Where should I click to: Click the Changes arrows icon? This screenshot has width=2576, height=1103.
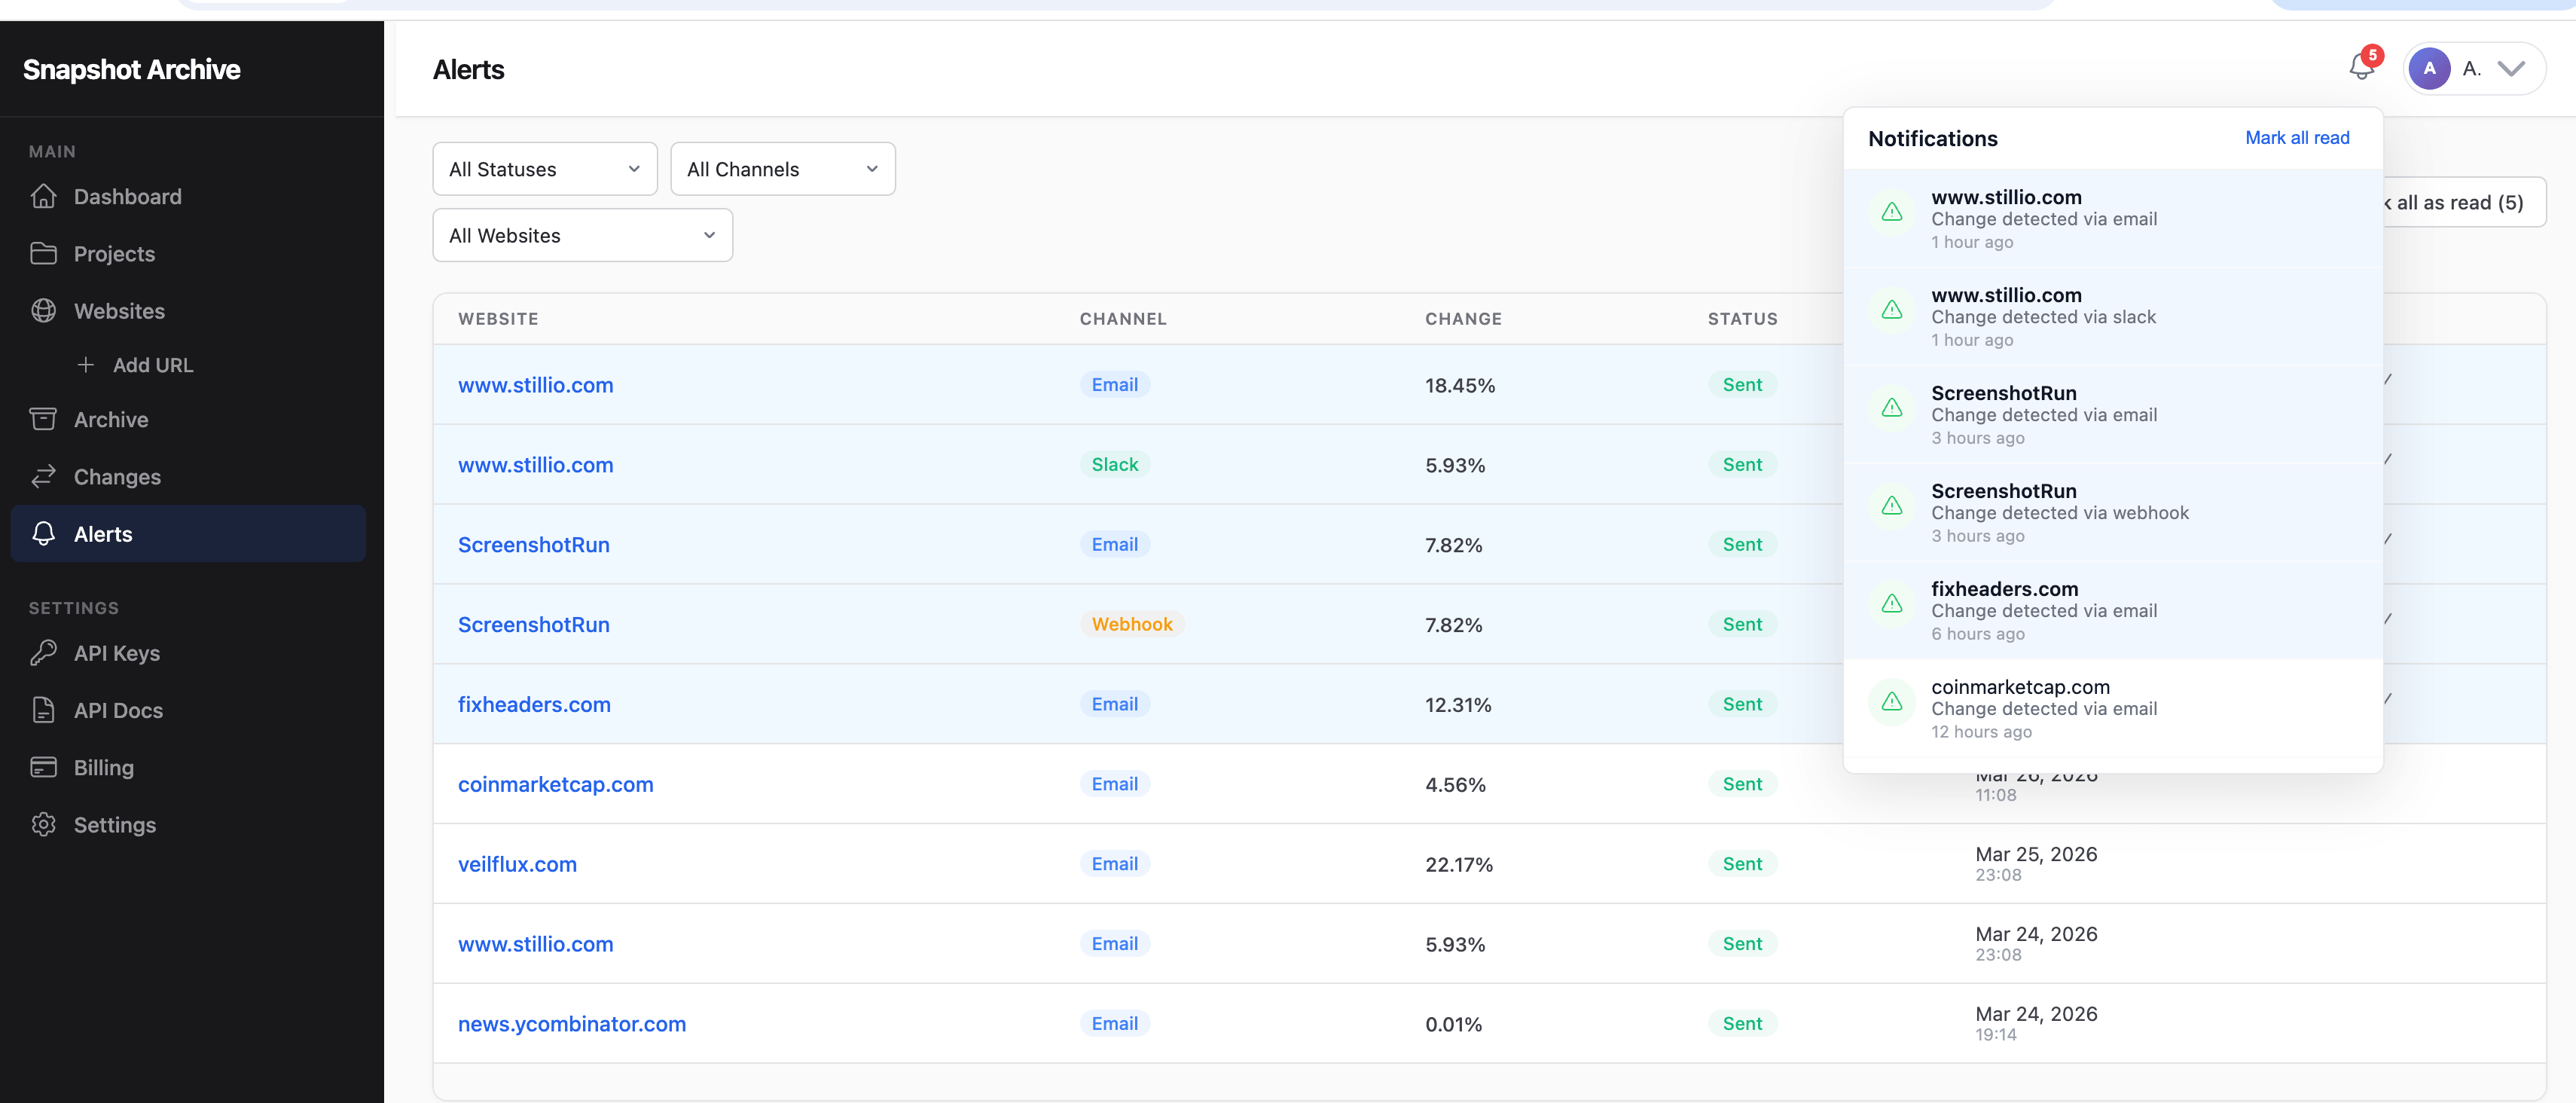[x=43, y=476]
